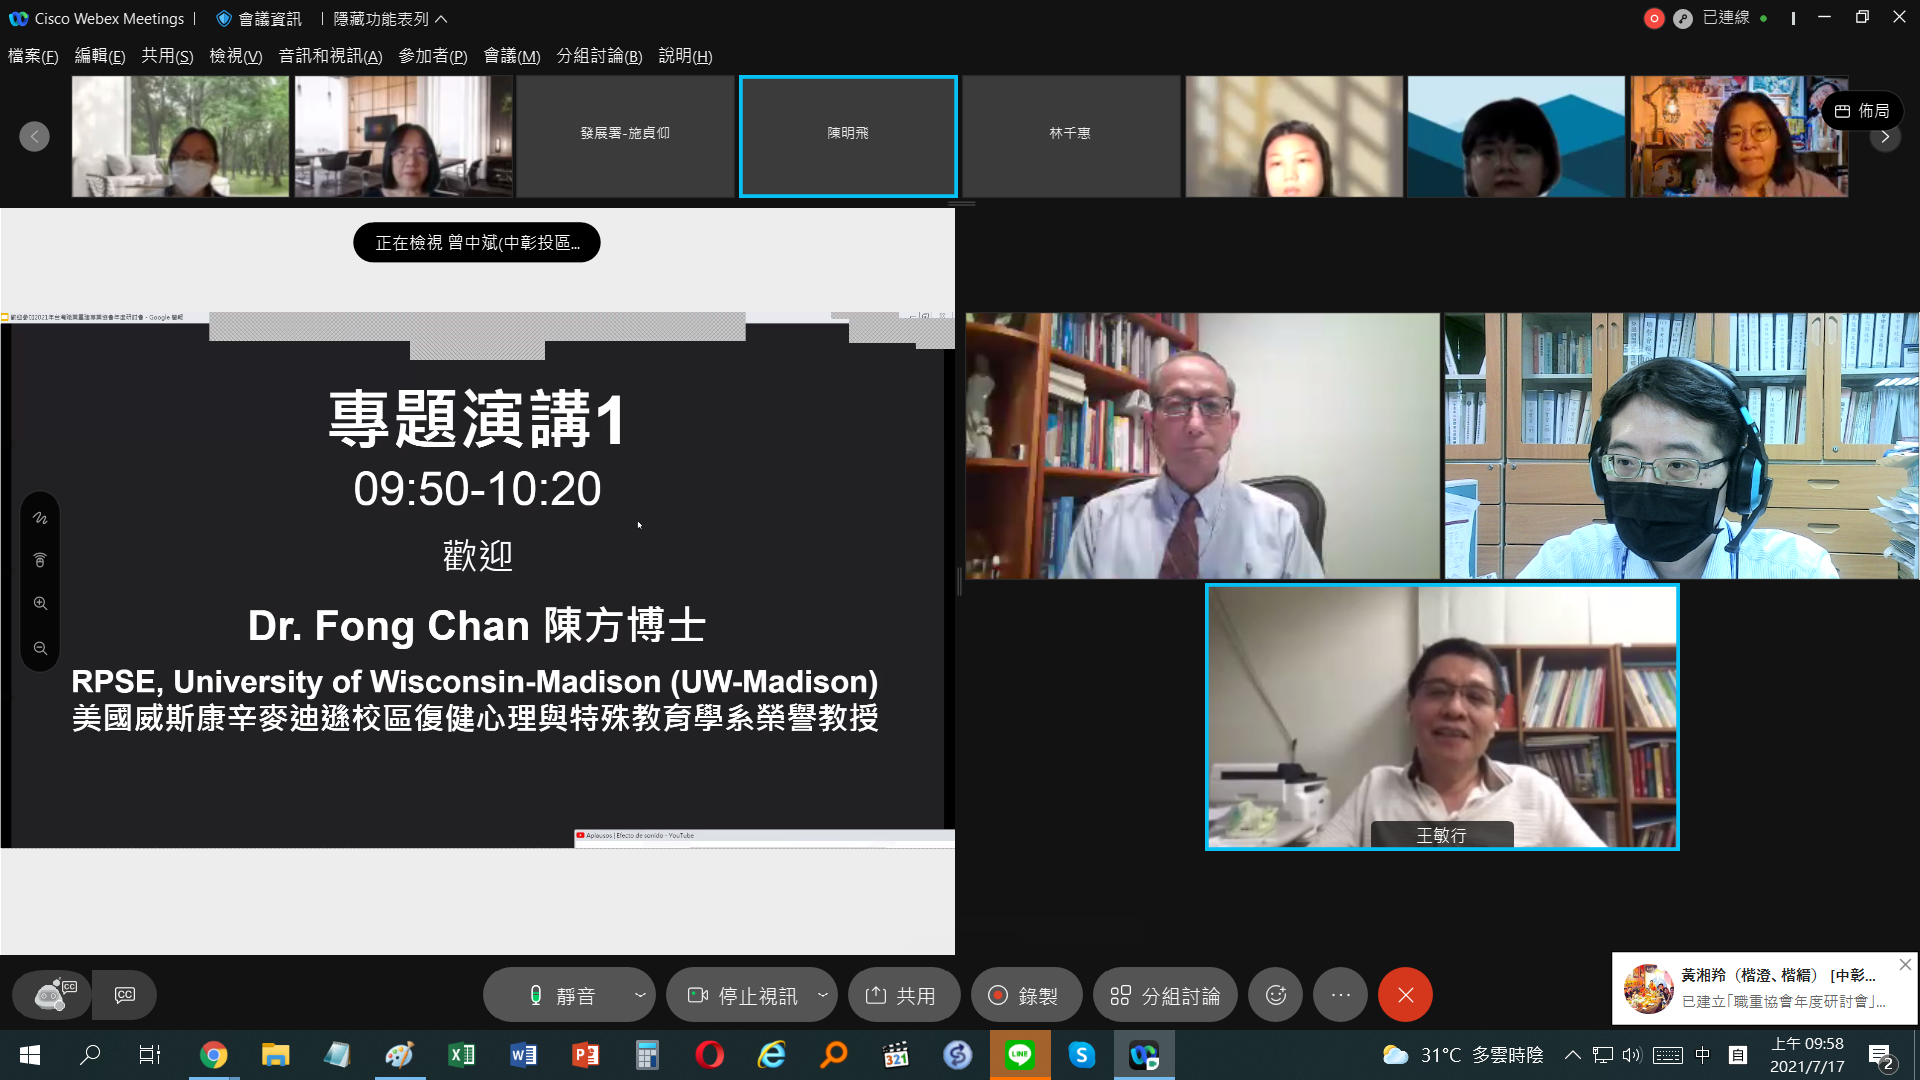Open Task View in taskbar
Screen dimensions: 1920x1080
click(150, 1055)
